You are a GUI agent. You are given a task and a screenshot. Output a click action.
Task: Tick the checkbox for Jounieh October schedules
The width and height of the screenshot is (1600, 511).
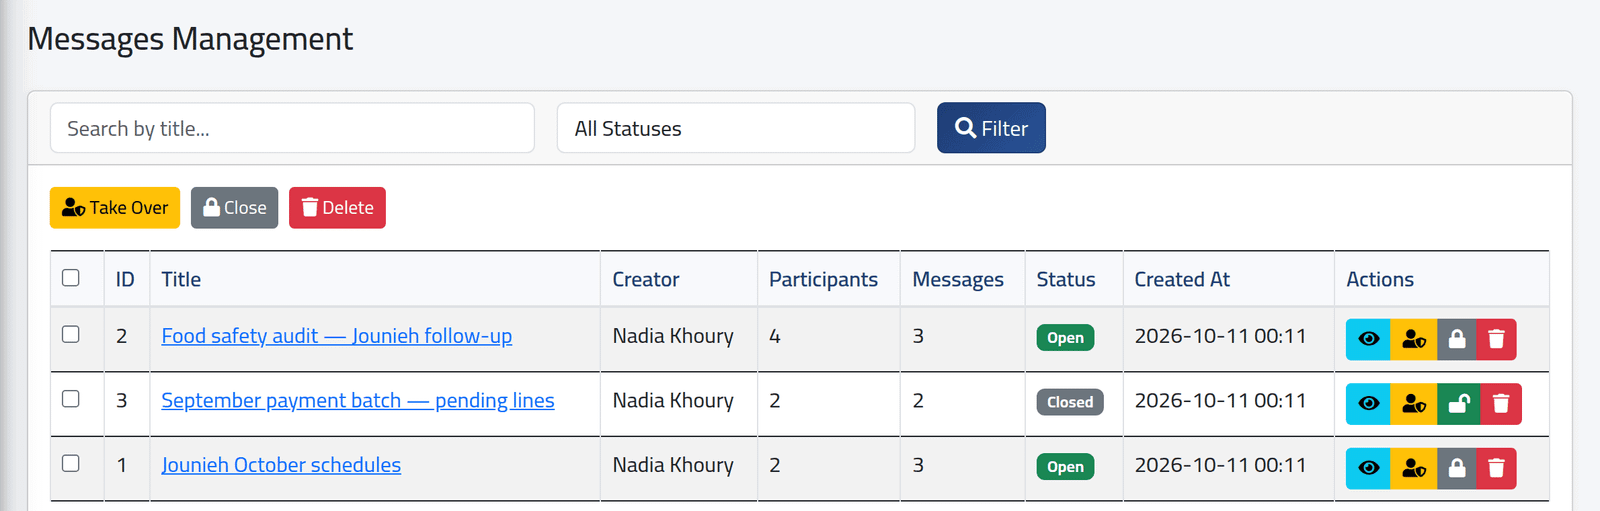point(71,463)
